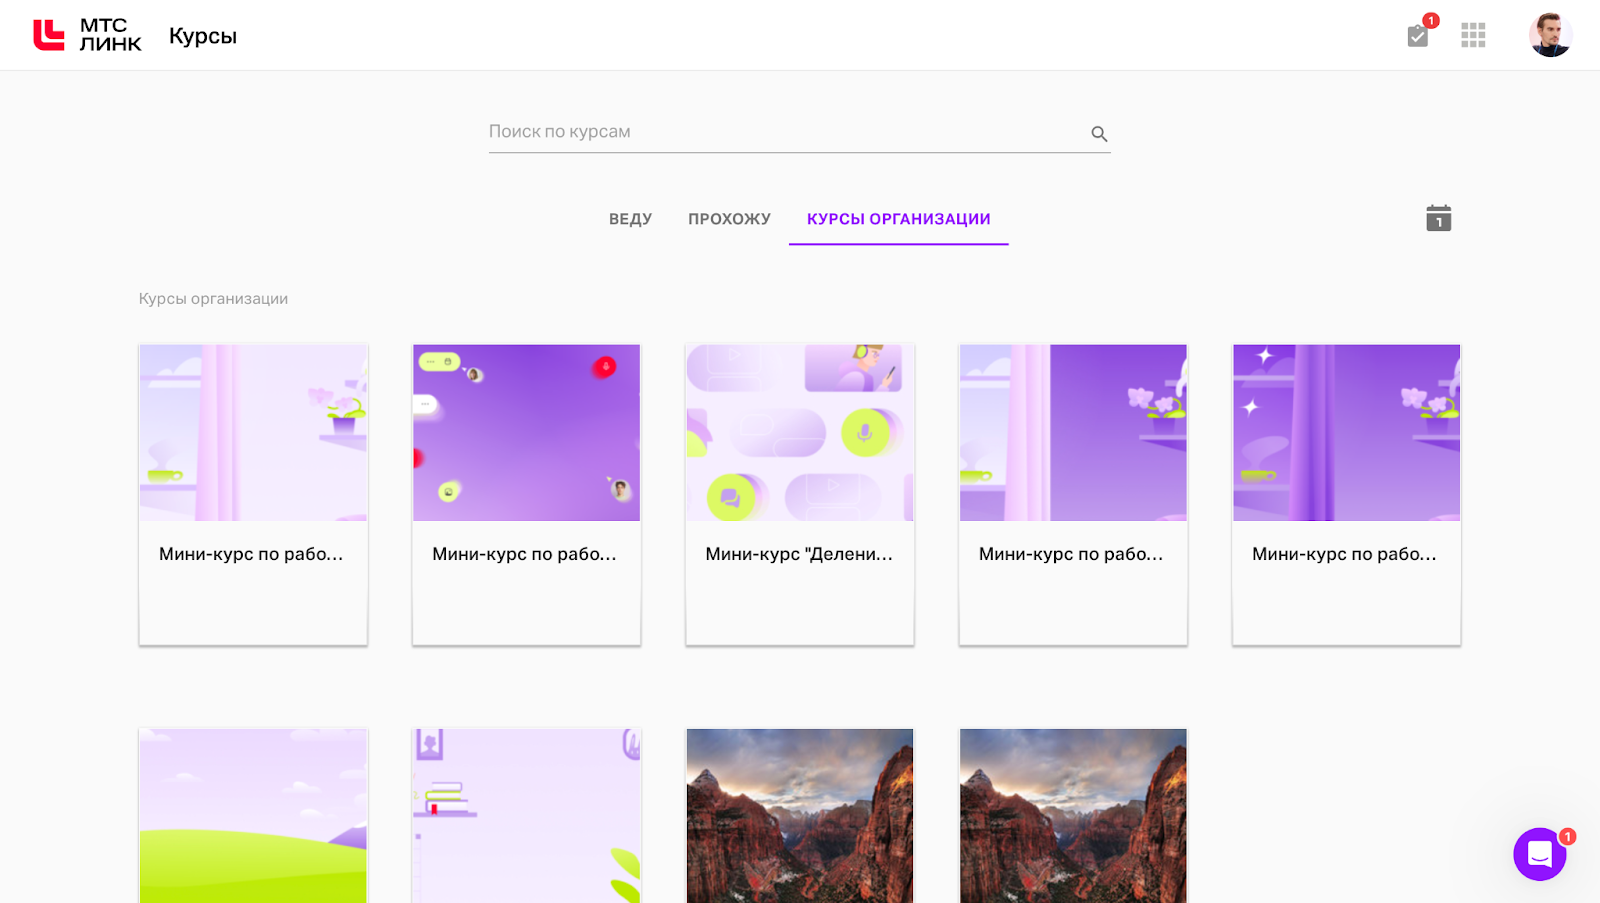The height and width of the screenshot is (903, 1600).
Task: Open the course card with books shelf thumbnail
Action: (526, 815)
